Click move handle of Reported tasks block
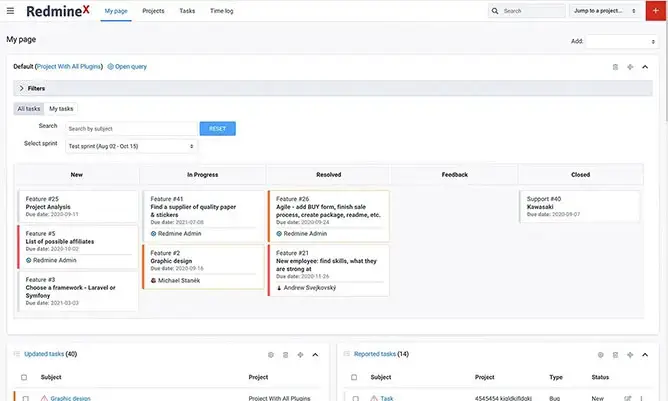Viewport: 668px width, 401px height. click(x=630, y=355)
